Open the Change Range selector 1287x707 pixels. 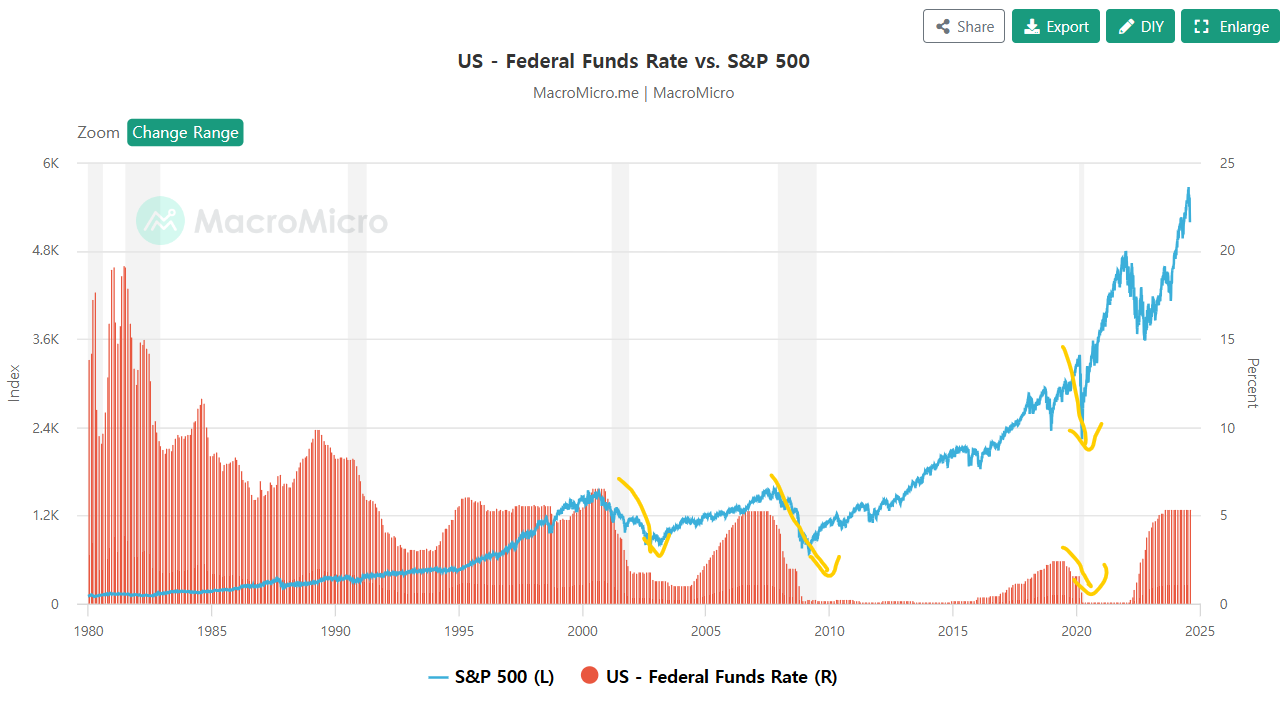(x=185, y=133)
